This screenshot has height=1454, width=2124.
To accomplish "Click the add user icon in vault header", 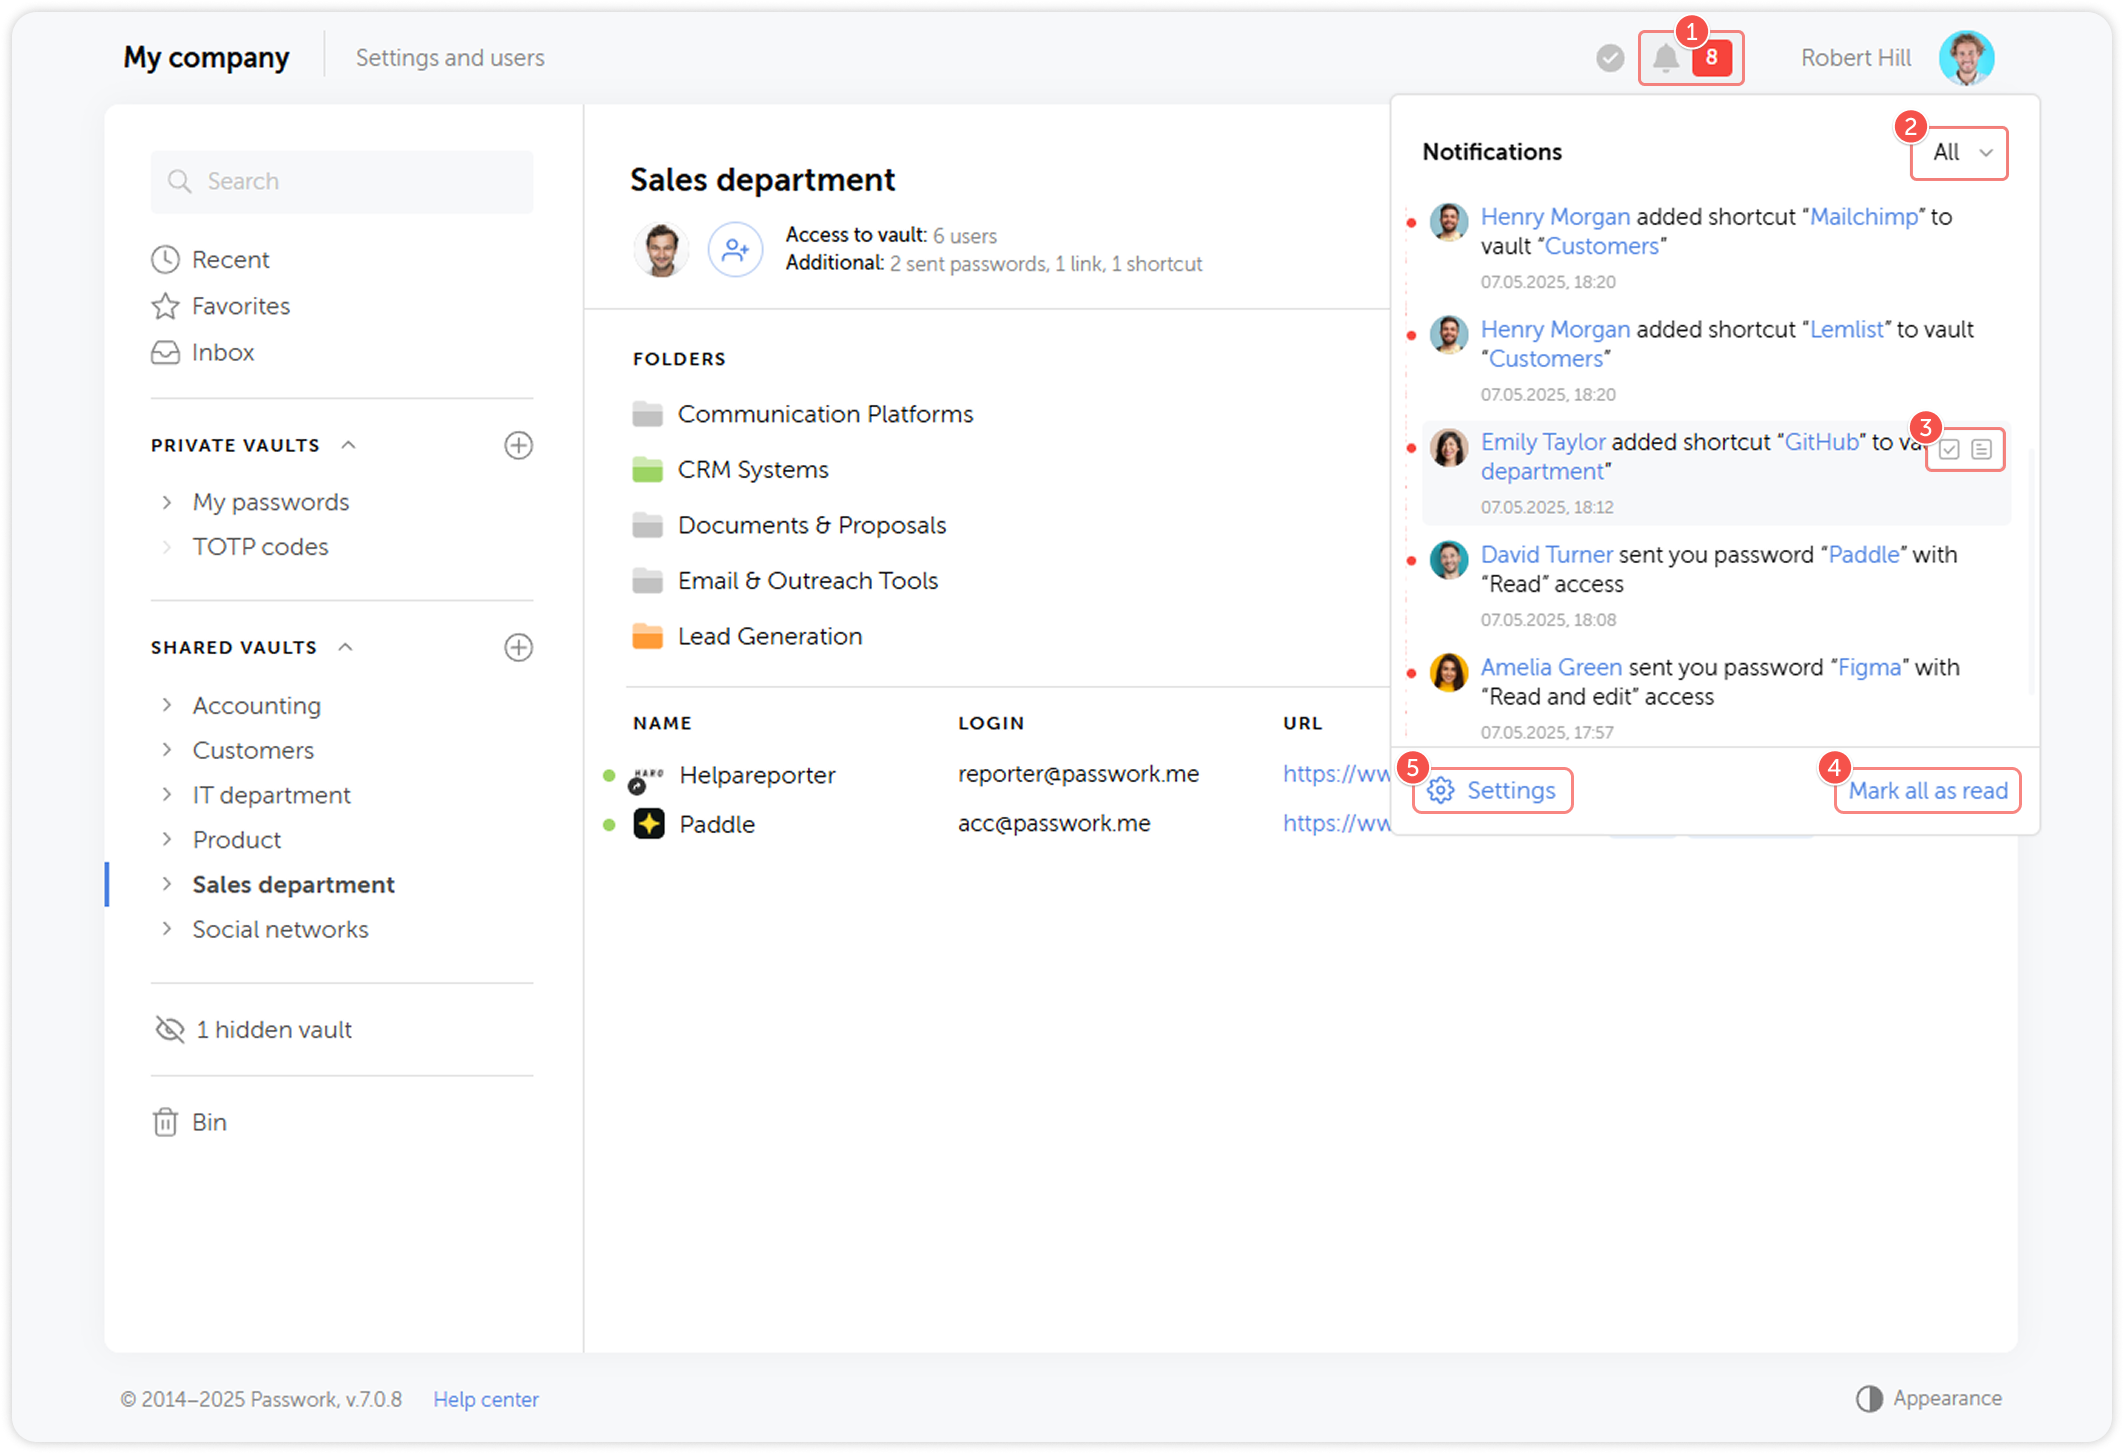I will point(735,249).
